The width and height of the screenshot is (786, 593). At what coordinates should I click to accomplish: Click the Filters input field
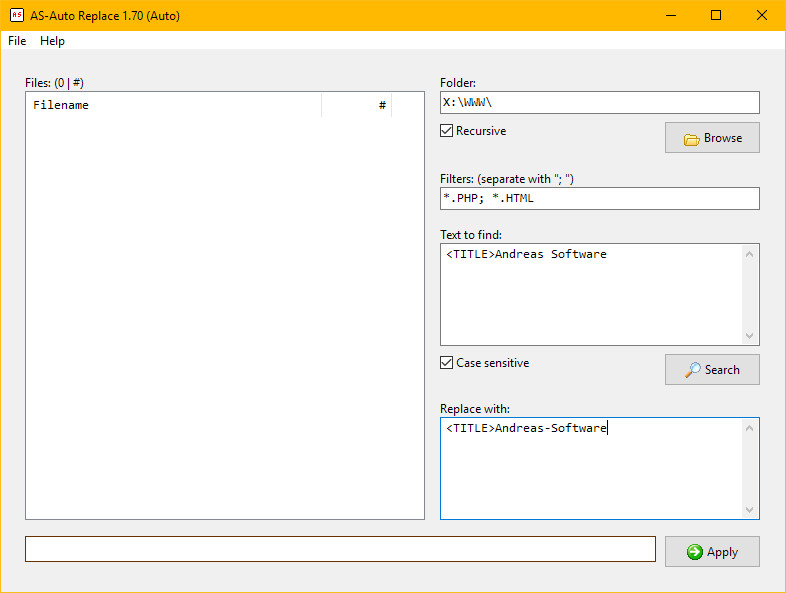click(x=600, y=199)
